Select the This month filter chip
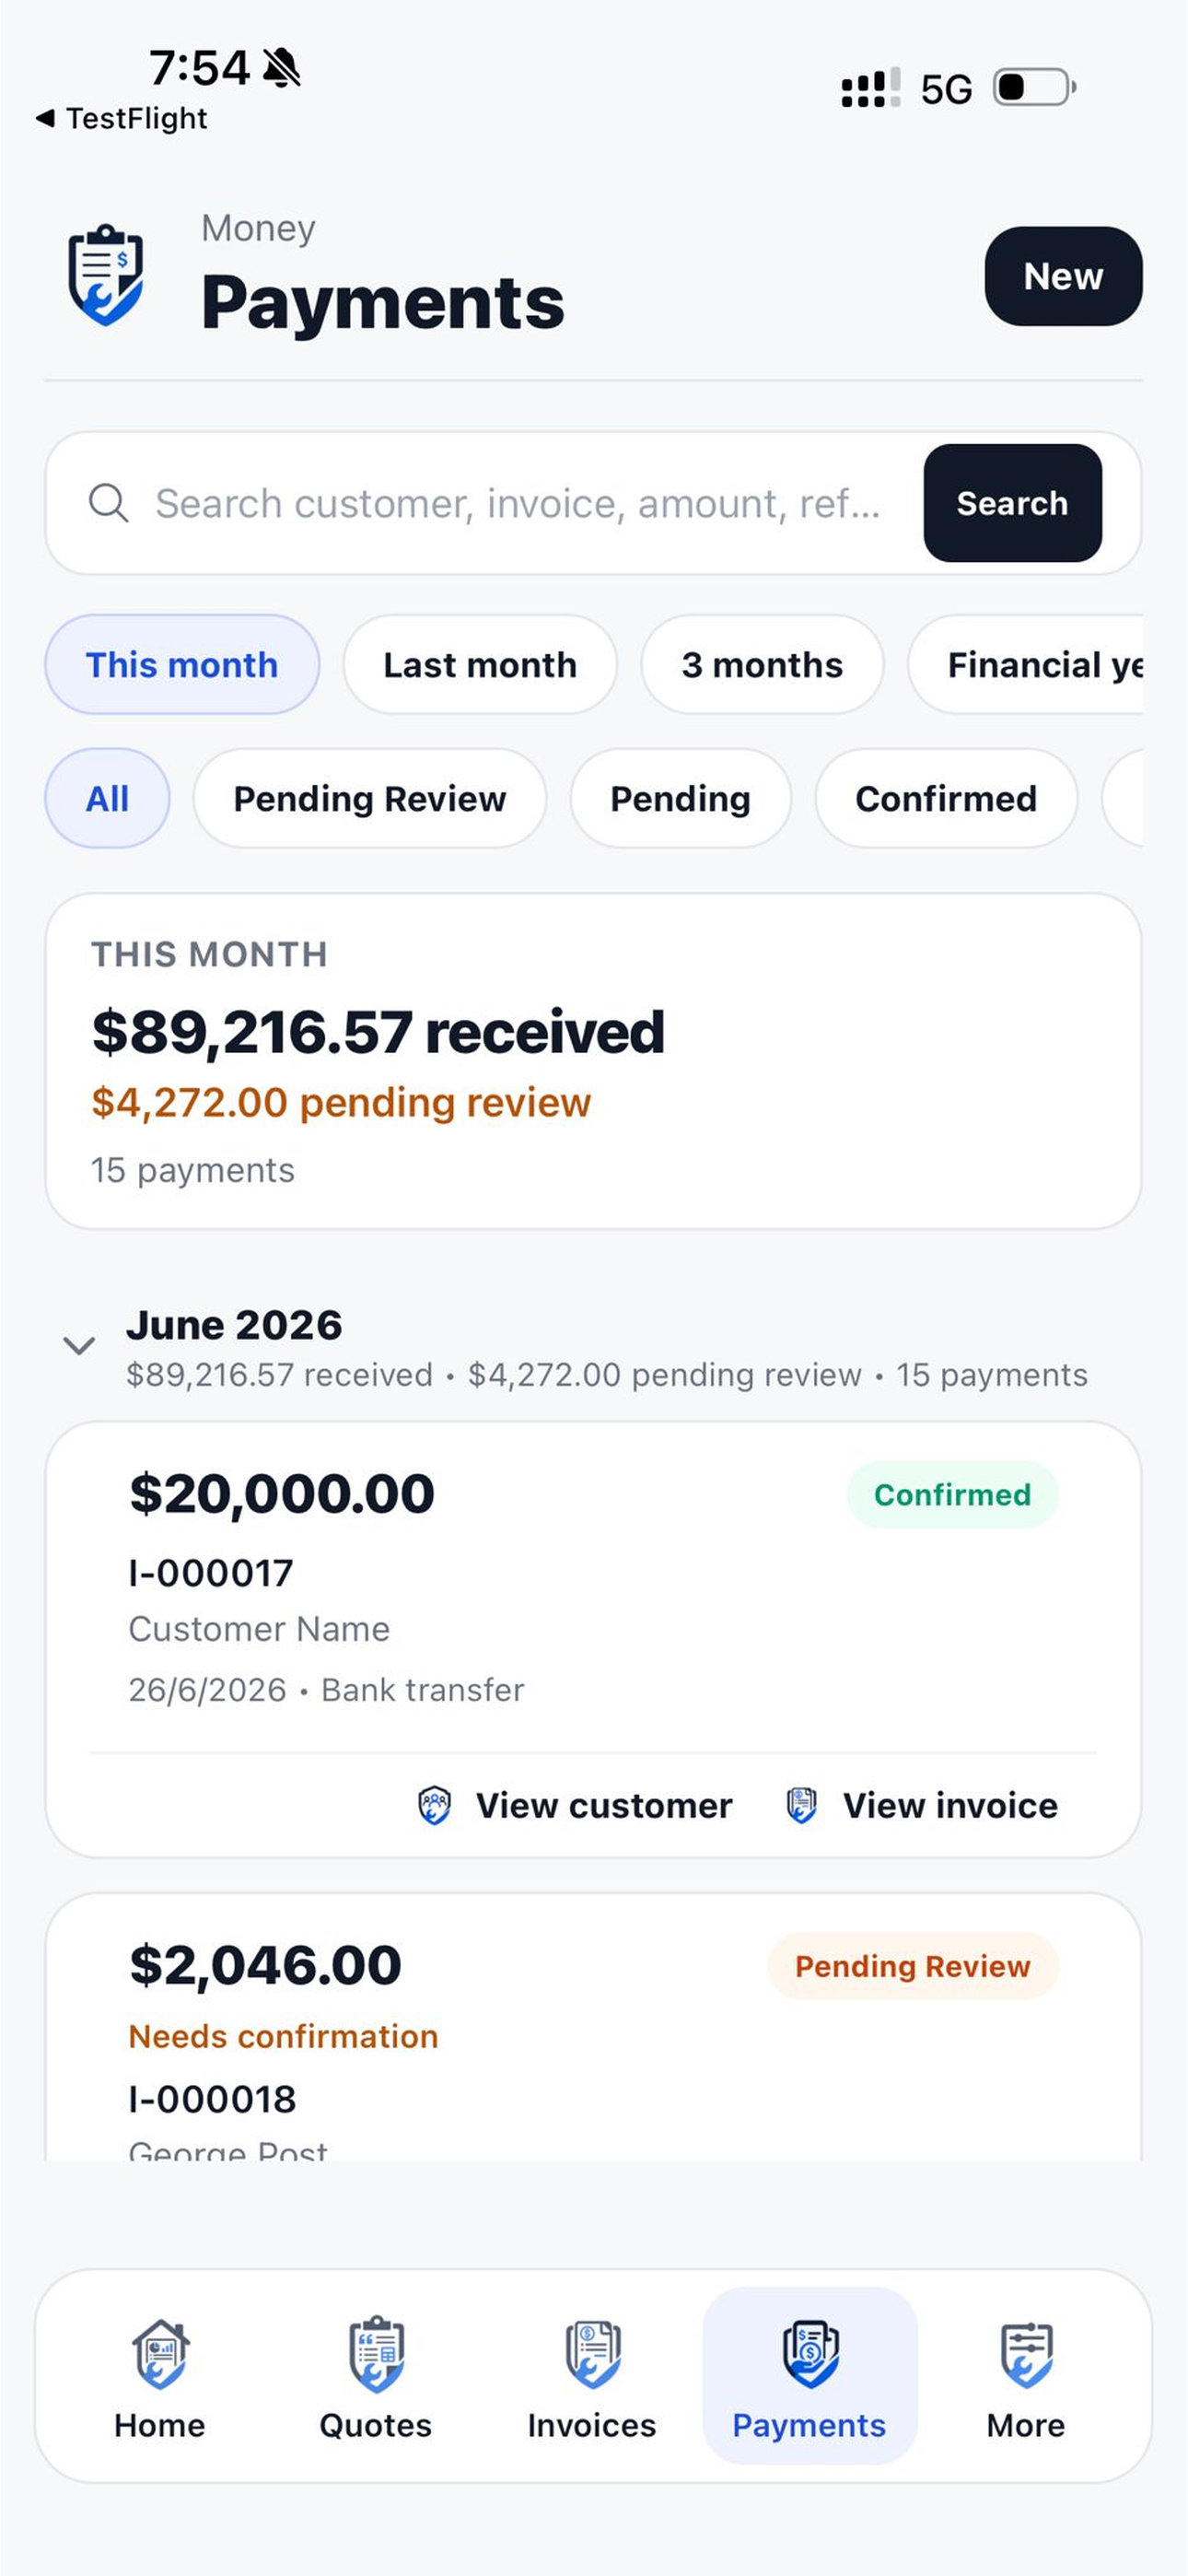The height and width of the screenshot is (2576, 1188). point(182,664)
